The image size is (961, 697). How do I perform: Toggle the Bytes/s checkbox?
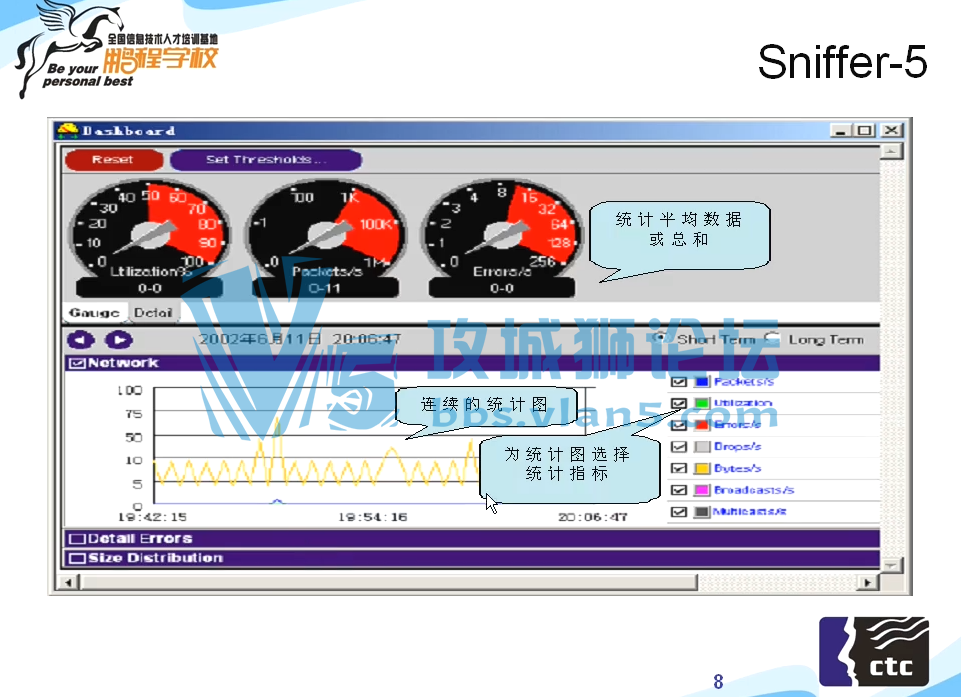678,468
